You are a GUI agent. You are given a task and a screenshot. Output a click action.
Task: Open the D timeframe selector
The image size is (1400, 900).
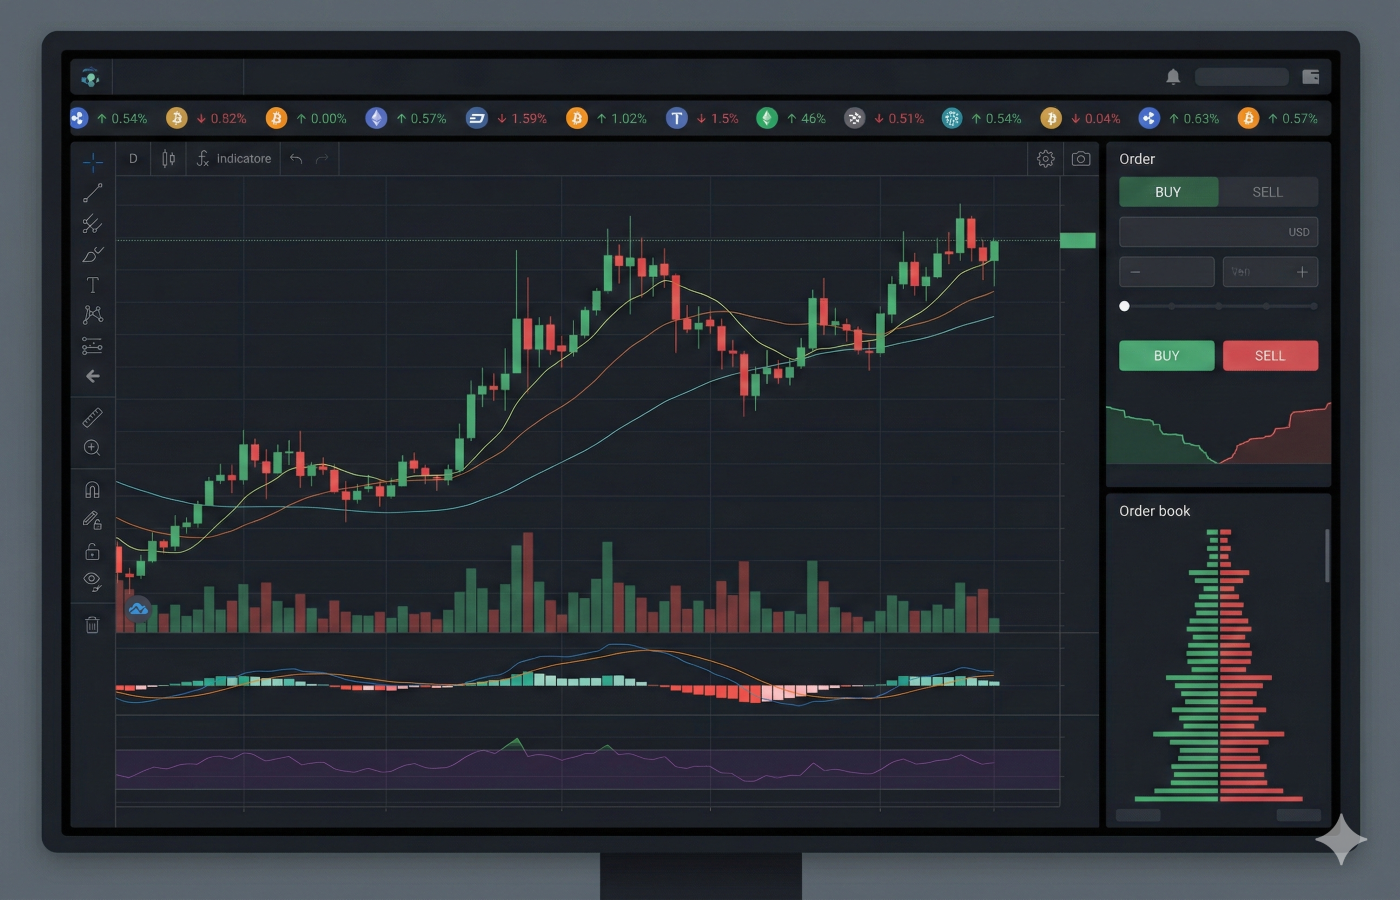click(132, 158)
